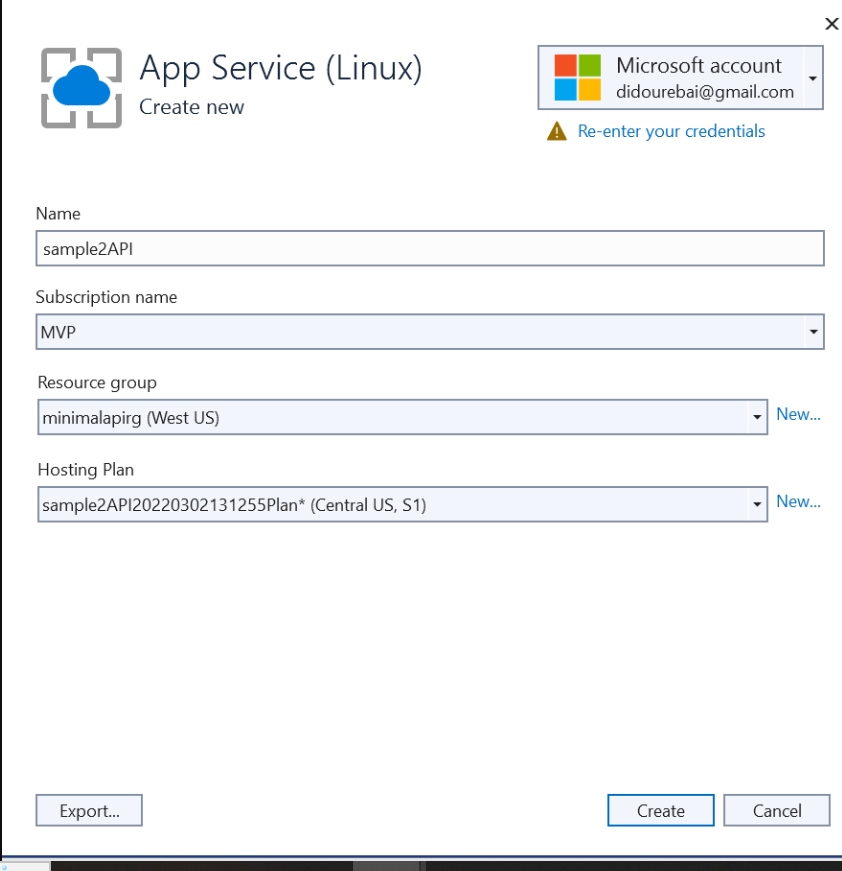Open the Microsoft account selector dropdown

[813, 78]
